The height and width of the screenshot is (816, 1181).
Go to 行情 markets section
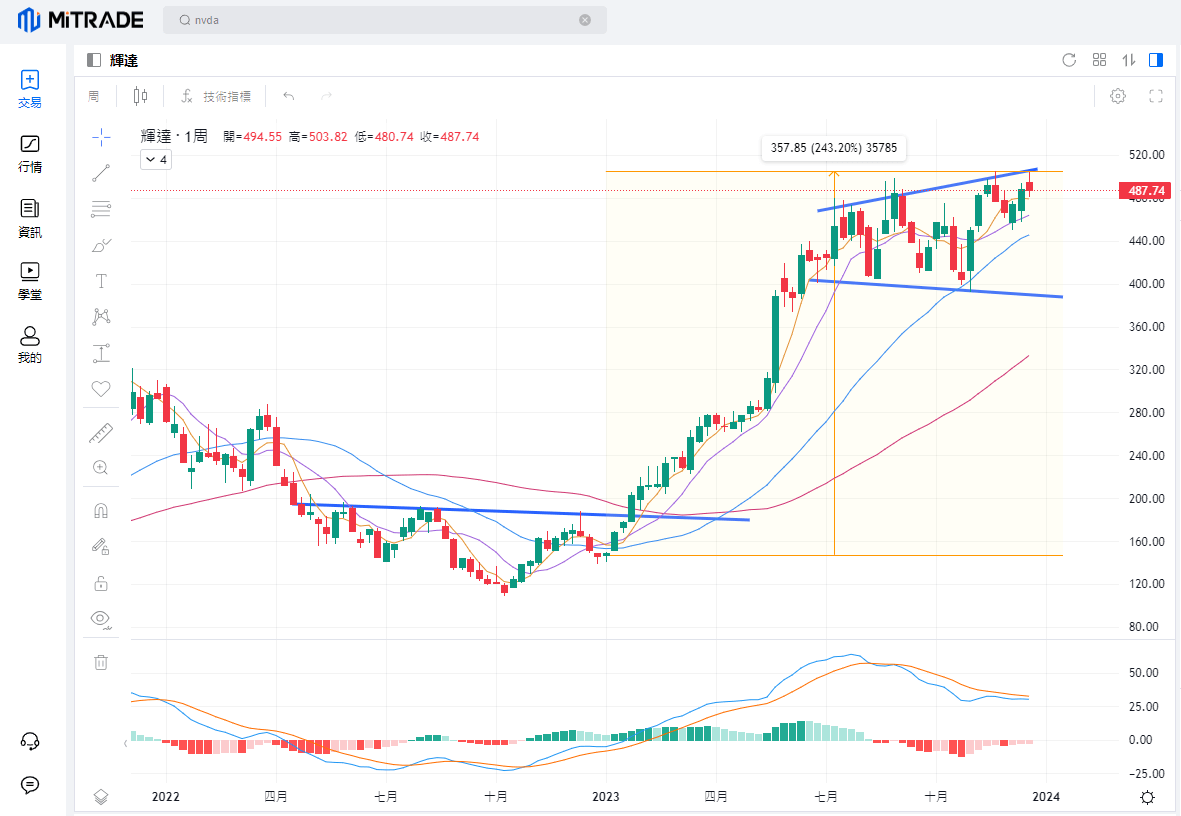point(30,154)
